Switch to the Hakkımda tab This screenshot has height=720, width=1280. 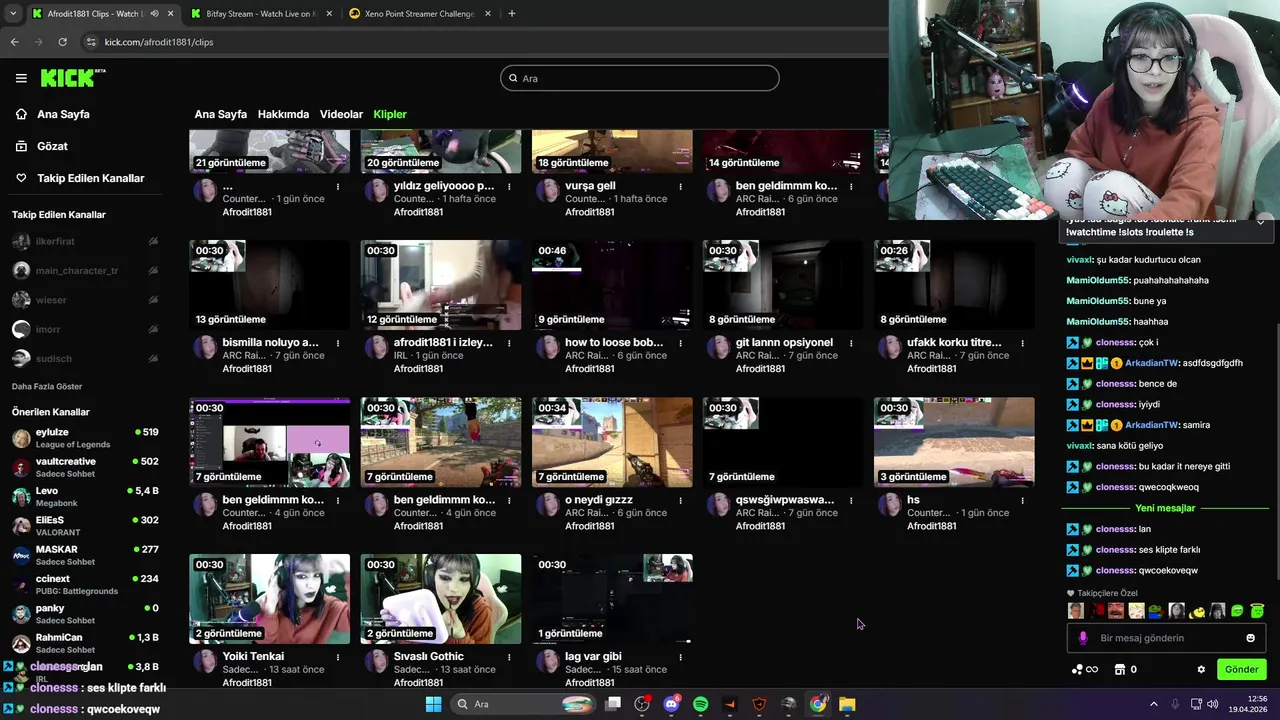pyautogui.click(x=283, y=114)
